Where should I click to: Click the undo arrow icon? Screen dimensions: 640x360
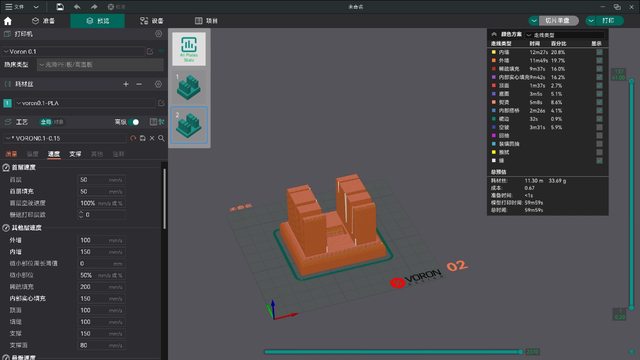click(77, 7)
